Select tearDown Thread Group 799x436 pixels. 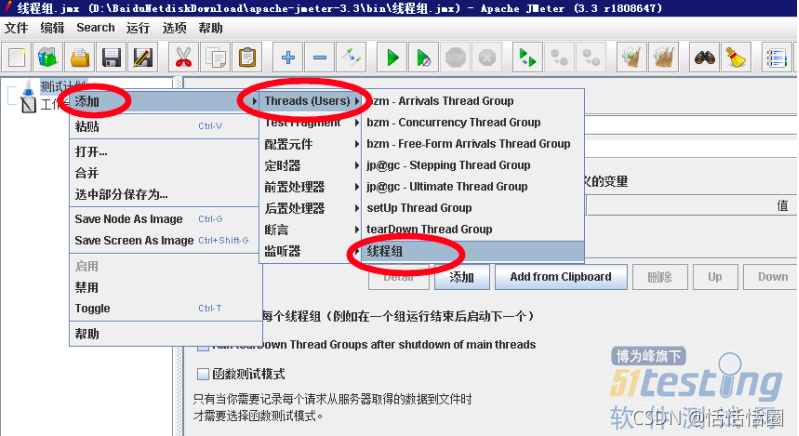pos(473,229)
